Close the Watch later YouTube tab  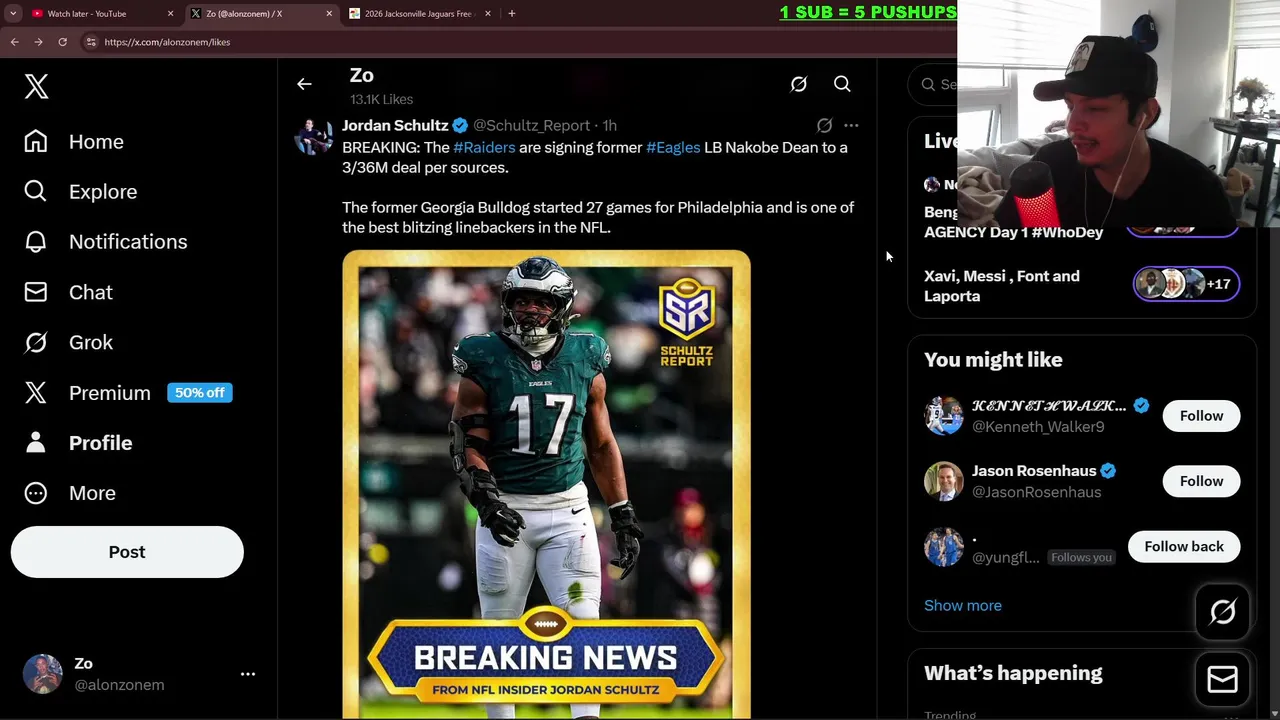[x=170, y=14]
